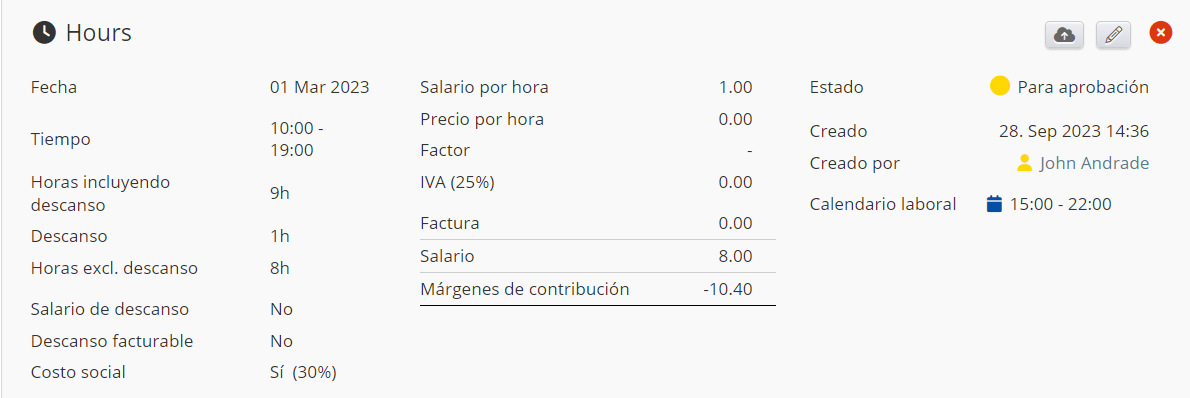Click the yellow person icon by John Andrade
Viewport: 1190px width, 398px height.
click(x=1025, y=163)
